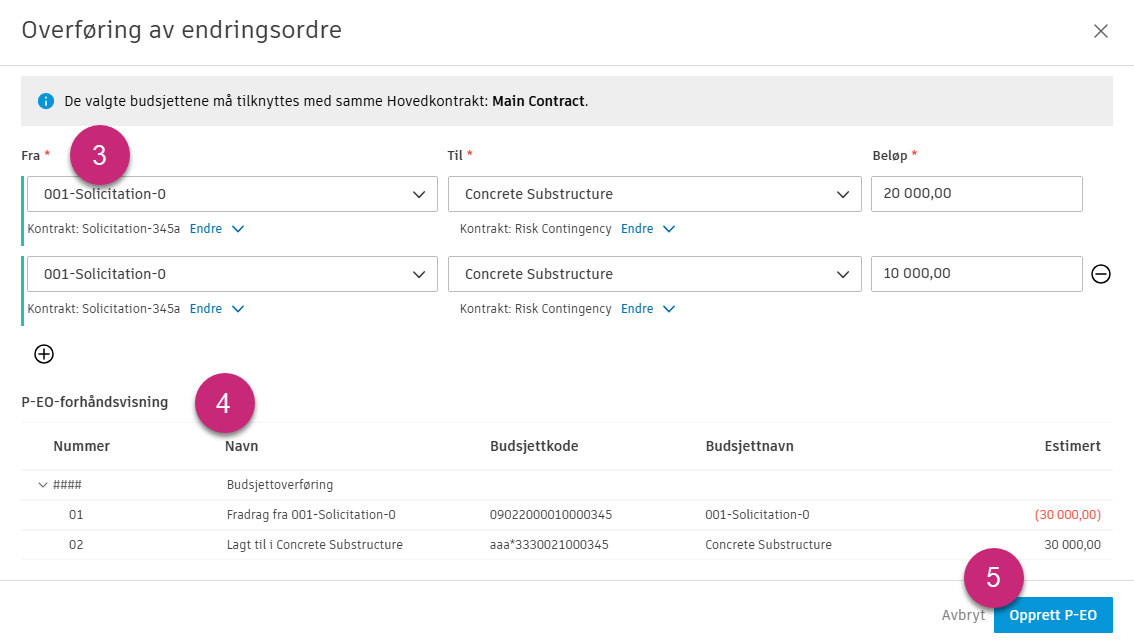
Task: Collapse the #### Budsjettoverføring preview row
Action: pos(42,484)
